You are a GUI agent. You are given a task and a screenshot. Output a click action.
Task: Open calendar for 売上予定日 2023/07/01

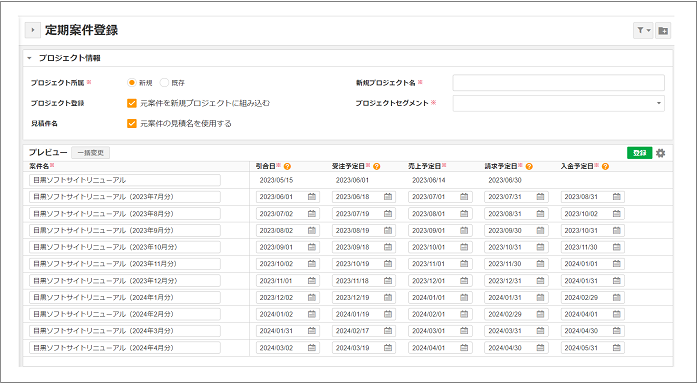coord(464,197)
